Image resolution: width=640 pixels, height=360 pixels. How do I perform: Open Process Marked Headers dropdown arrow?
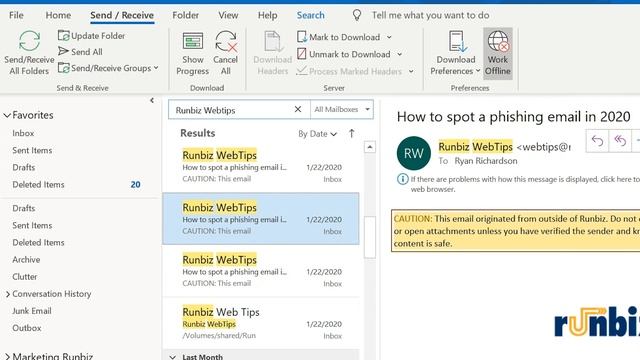(x=411, y=71)
